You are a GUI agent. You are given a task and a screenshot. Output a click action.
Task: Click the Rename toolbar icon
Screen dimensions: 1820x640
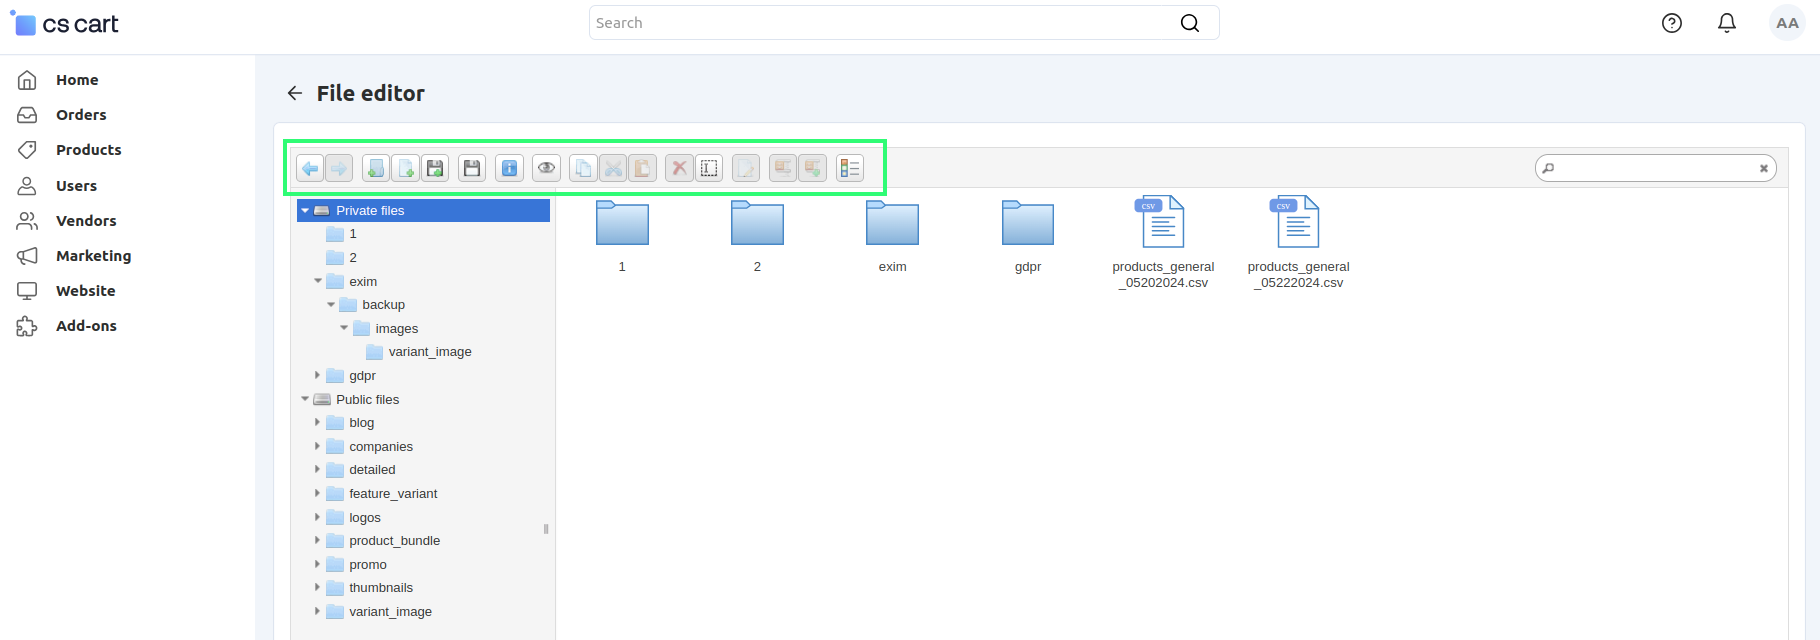(709, 168)
